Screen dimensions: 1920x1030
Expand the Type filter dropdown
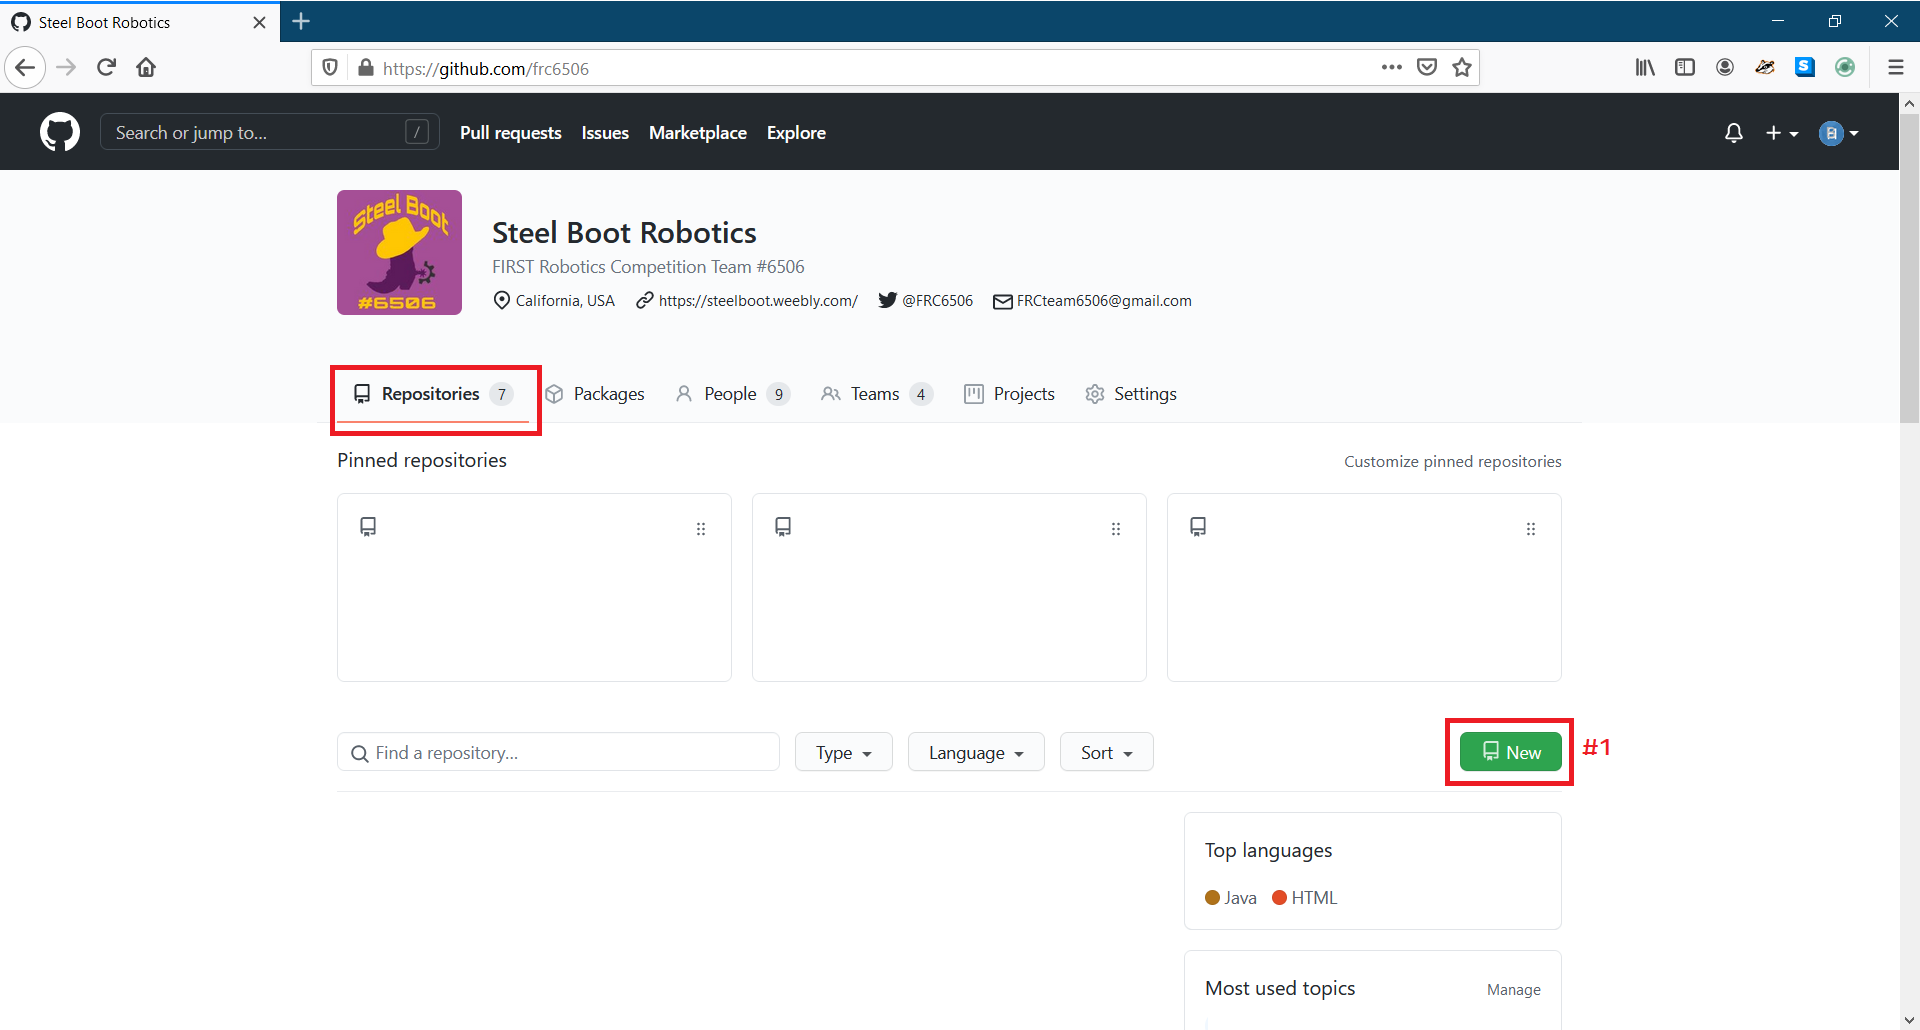[844, 752]
